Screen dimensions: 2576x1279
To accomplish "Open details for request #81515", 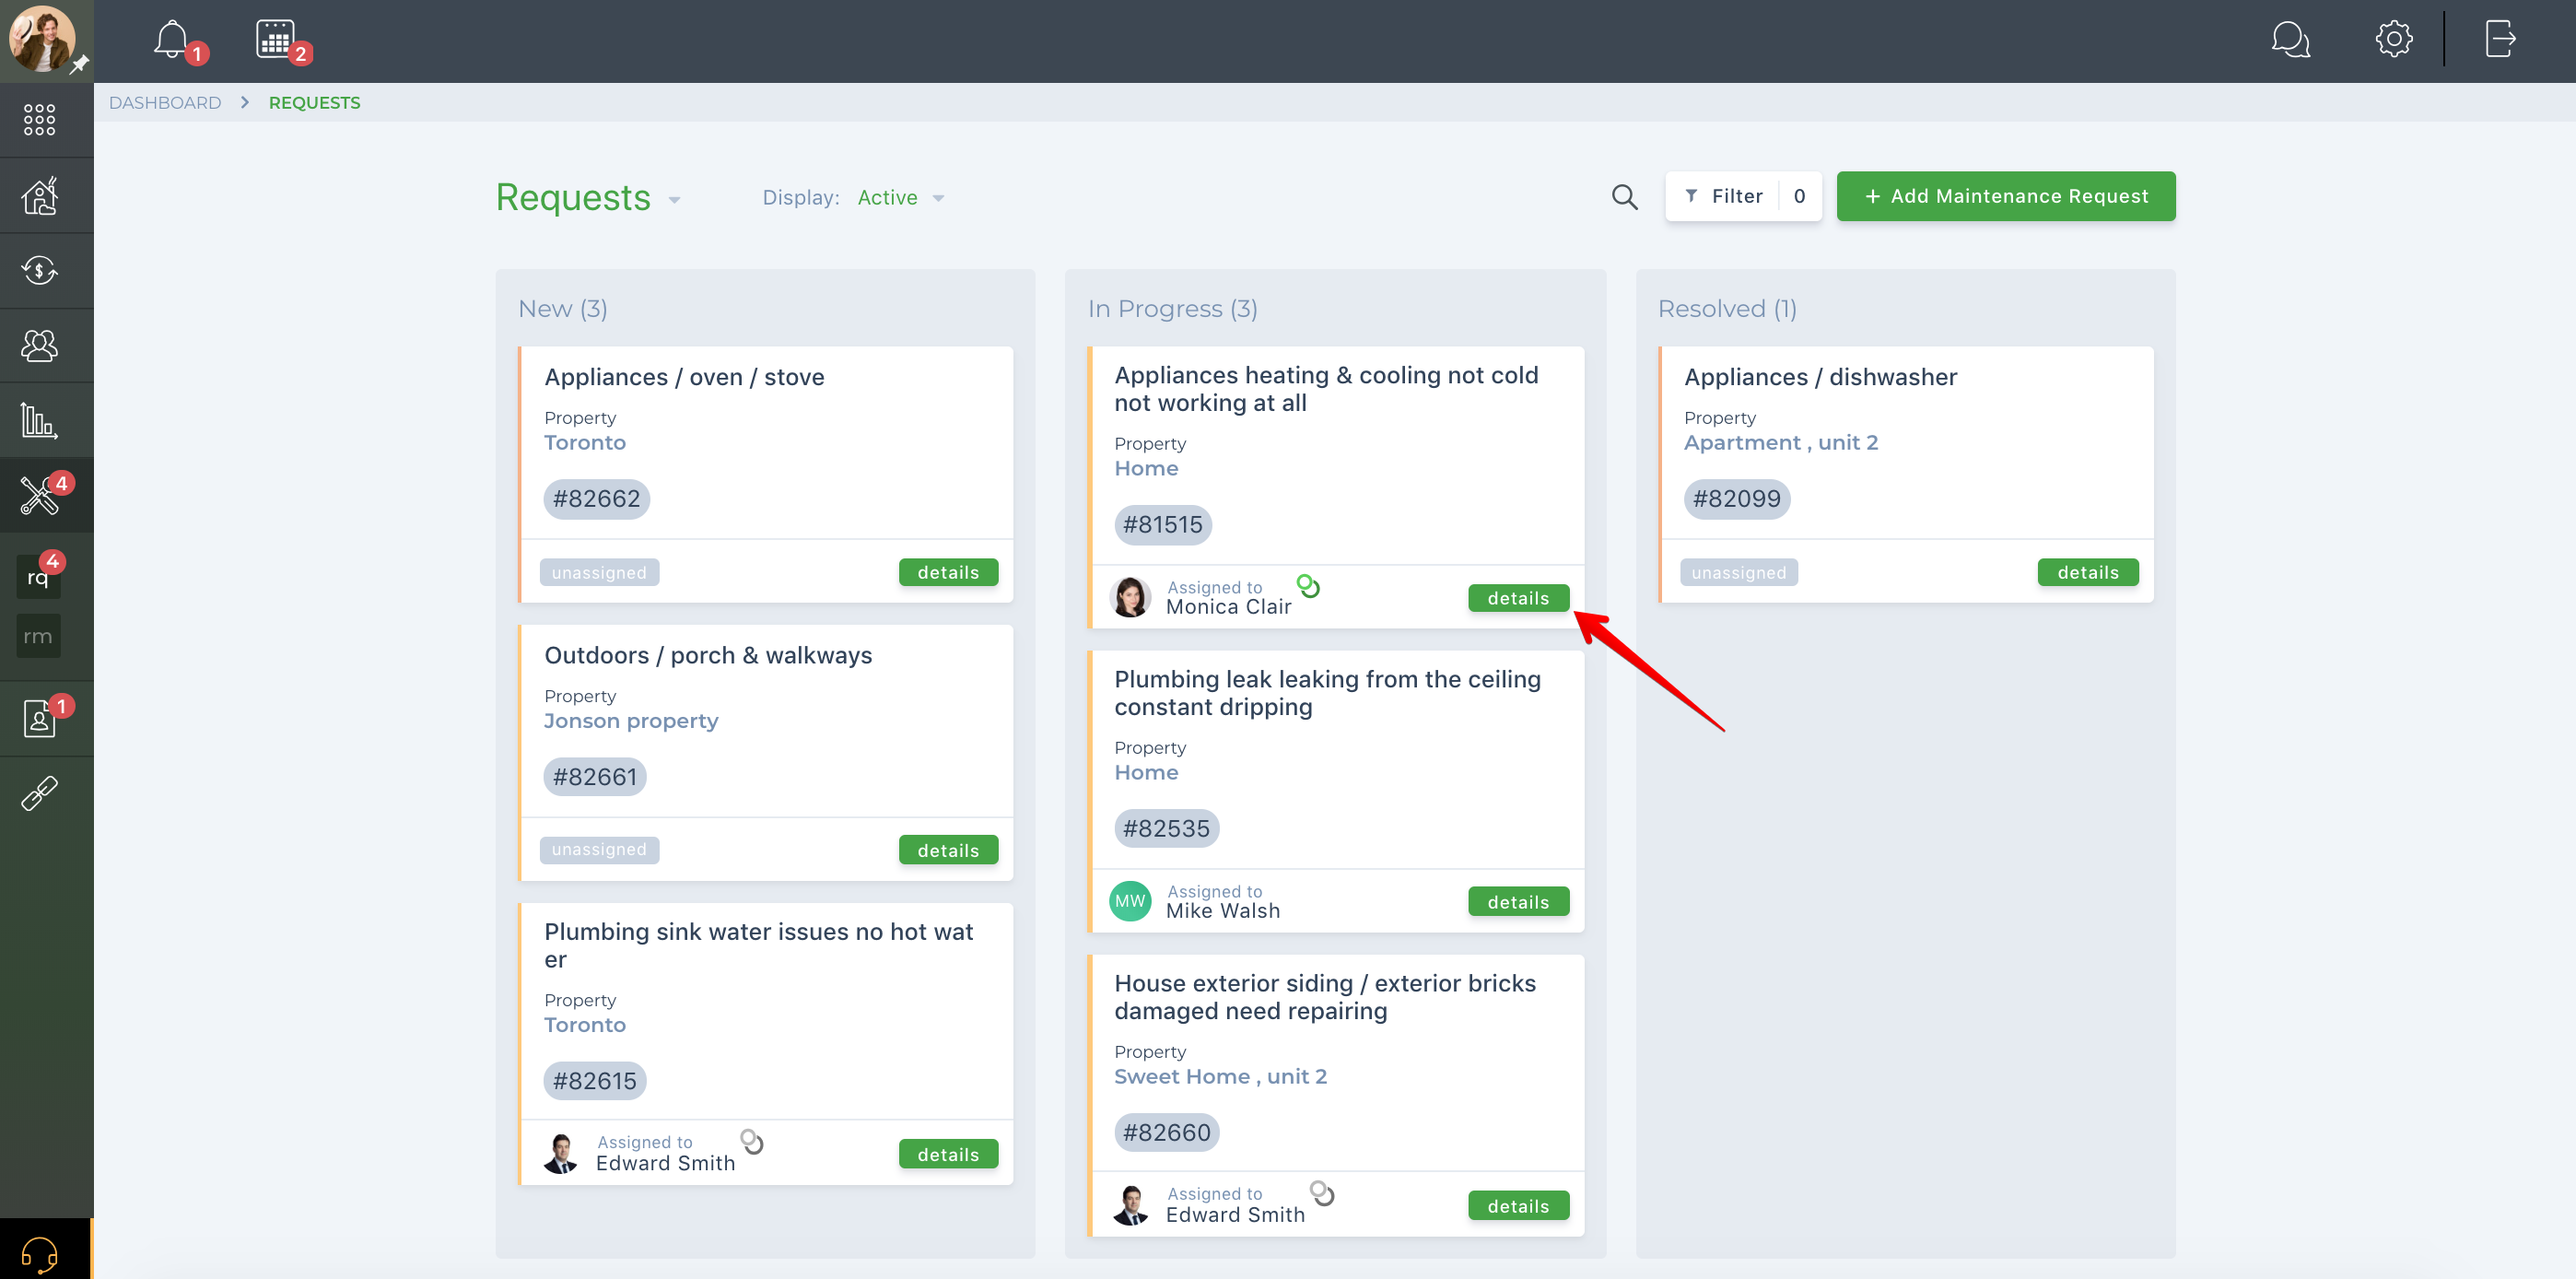I will pos(1518,598).
